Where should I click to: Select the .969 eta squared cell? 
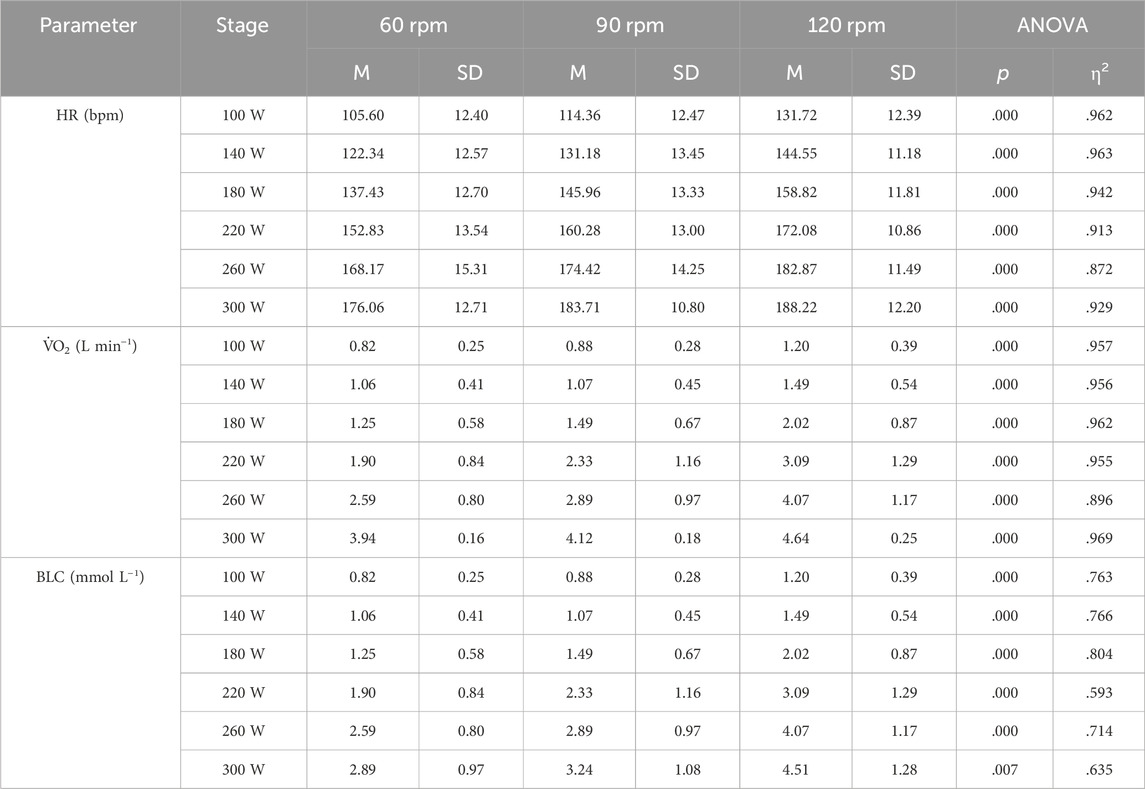(x=1099, y=538)
